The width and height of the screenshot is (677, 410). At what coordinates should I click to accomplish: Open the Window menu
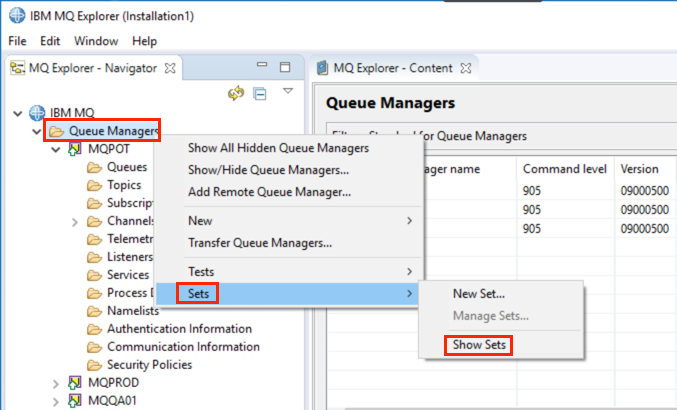96,41
